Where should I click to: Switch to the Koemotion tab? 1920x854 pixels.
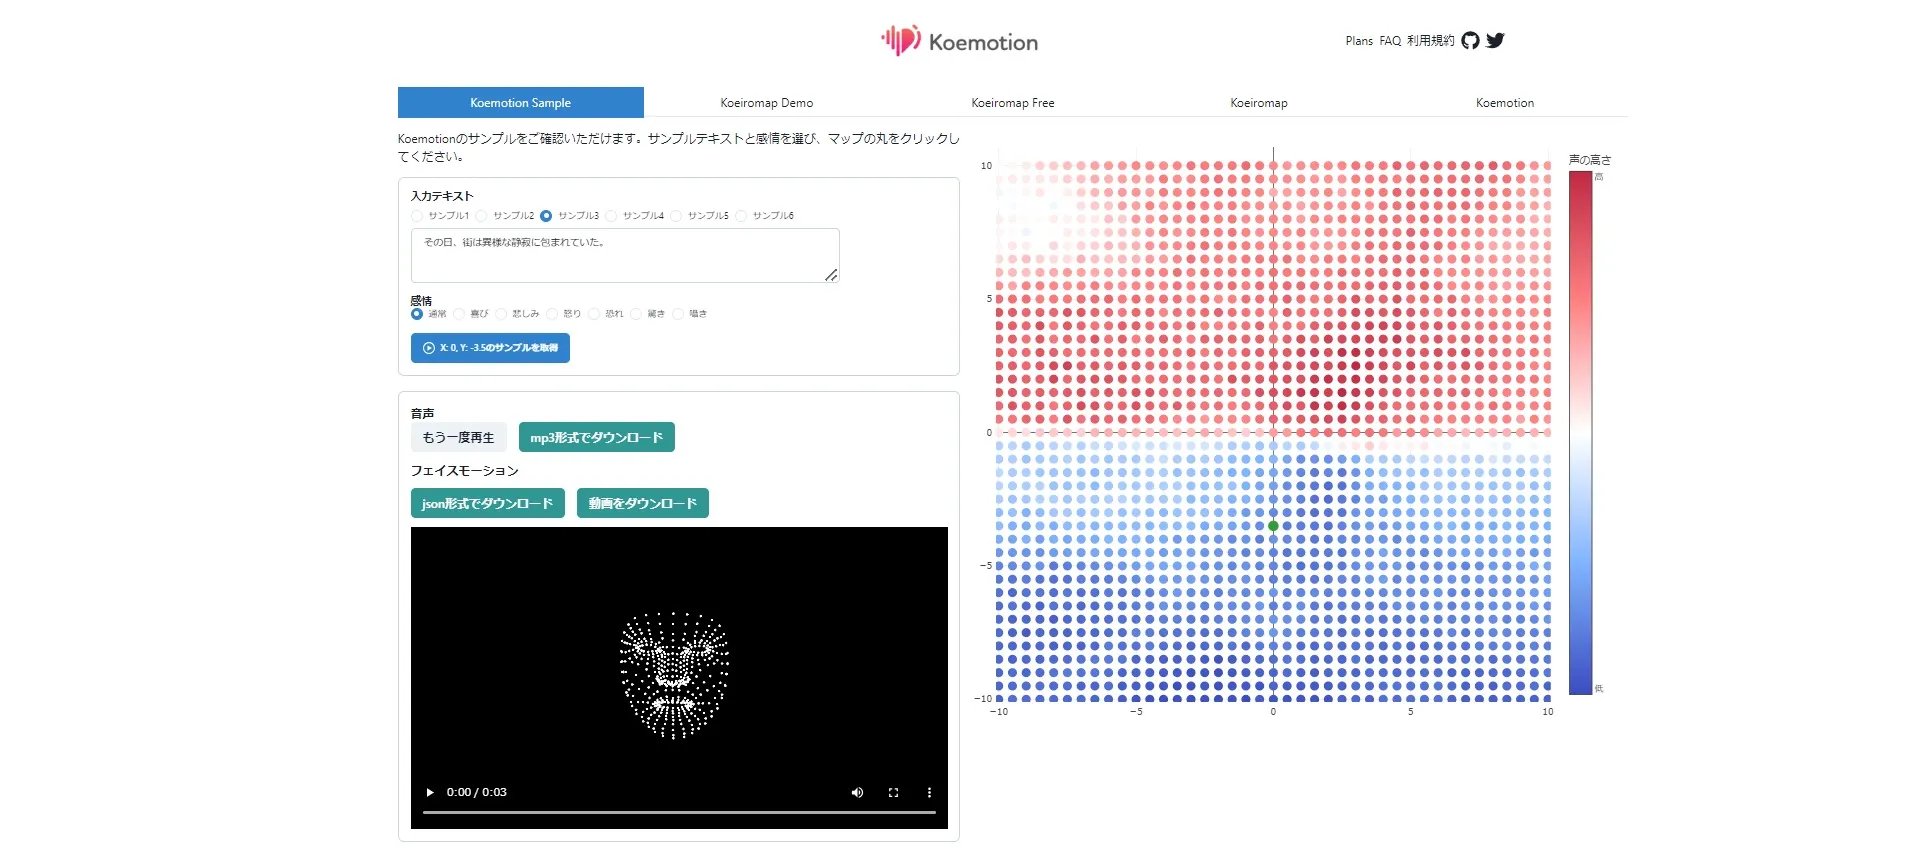pyautogui.click(x=1505, y=102)
